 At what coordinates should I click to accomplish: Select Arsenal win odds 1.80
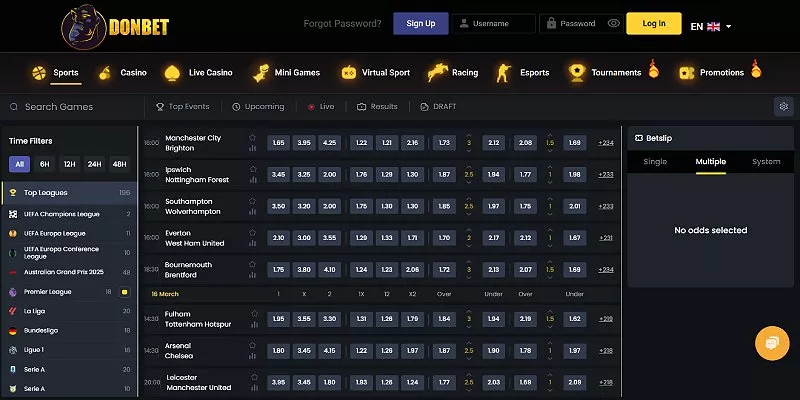coord(279,351)
